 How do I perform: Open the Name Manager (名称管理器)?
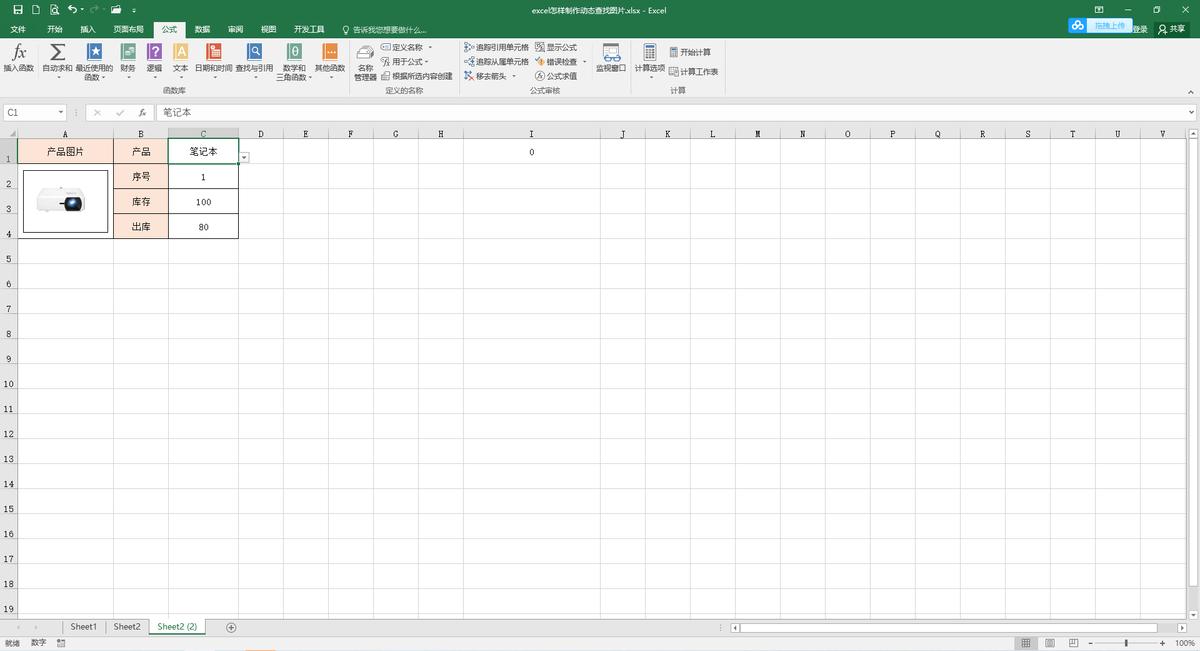click(365, 60)
